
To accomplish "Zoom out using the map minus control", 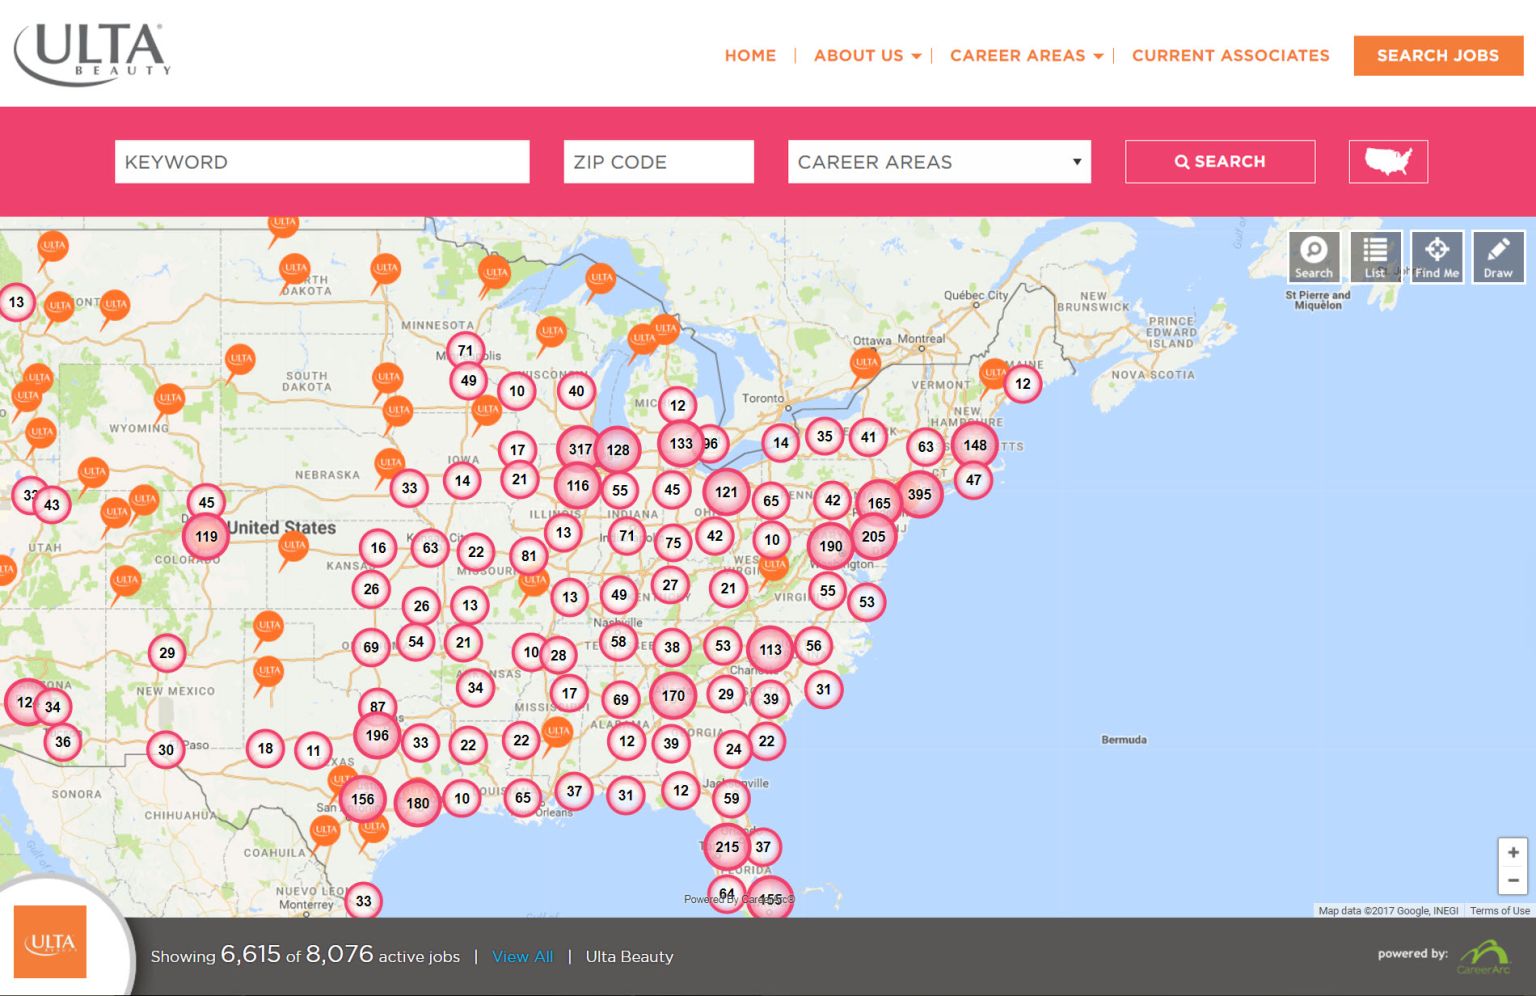I will (1513, 880).
